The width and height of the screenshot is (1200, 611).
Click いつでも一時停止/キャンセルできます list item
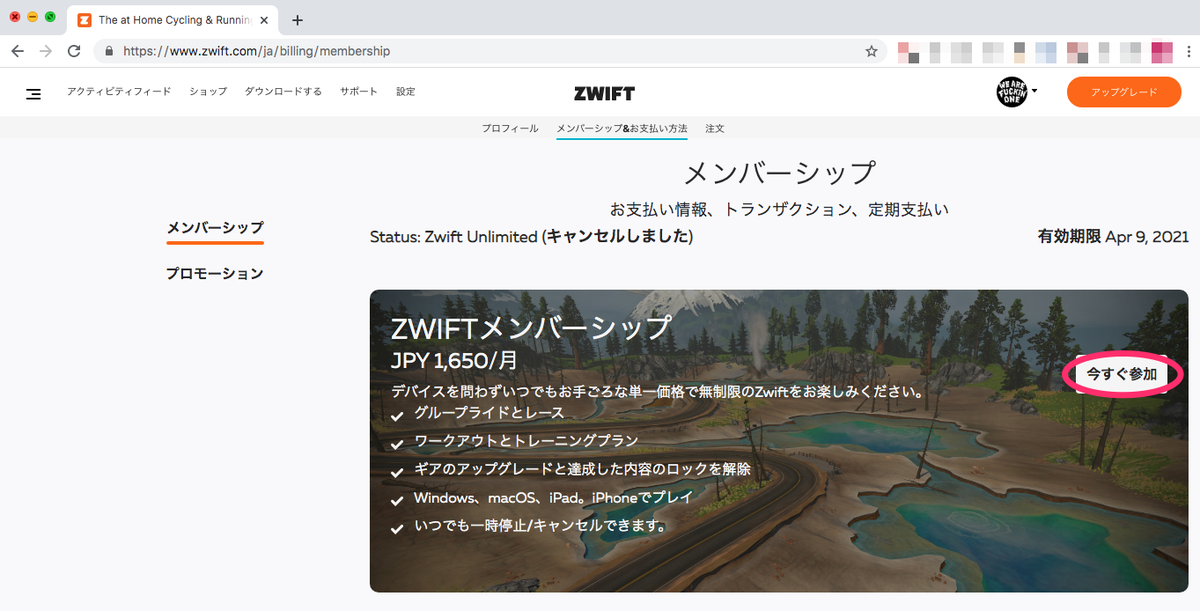(541, 525)
